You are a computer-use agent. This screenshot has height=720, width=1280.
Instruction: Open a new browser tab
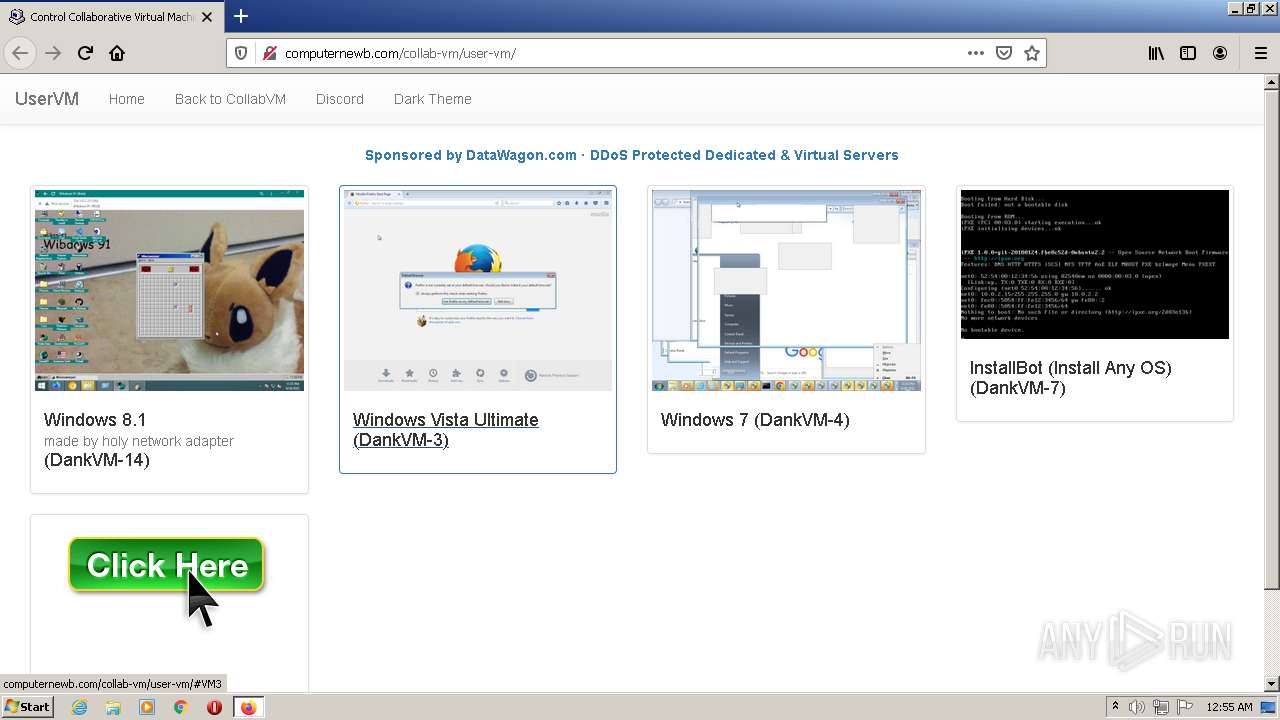(x=241, y=16)
